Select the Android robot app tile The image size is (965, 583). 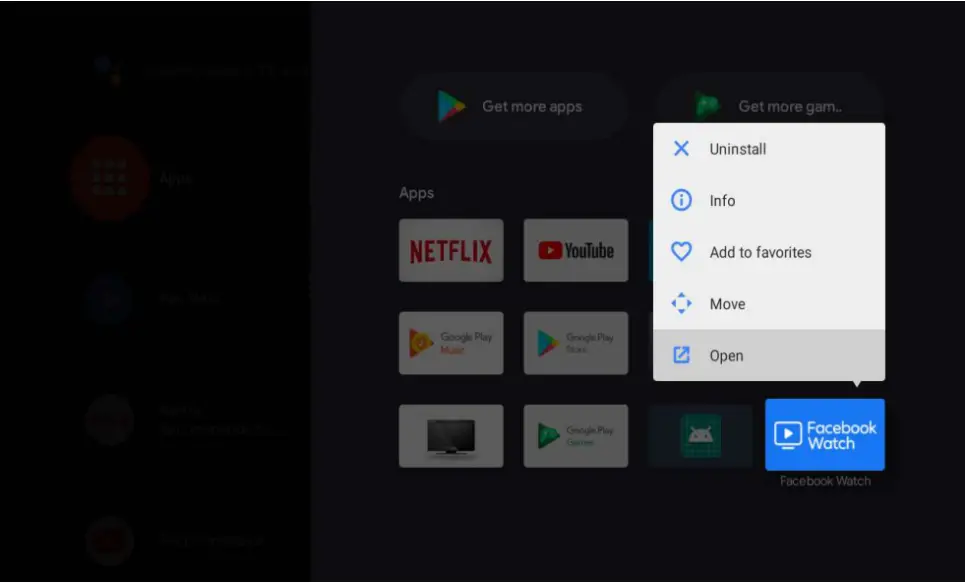coord(700,435)
